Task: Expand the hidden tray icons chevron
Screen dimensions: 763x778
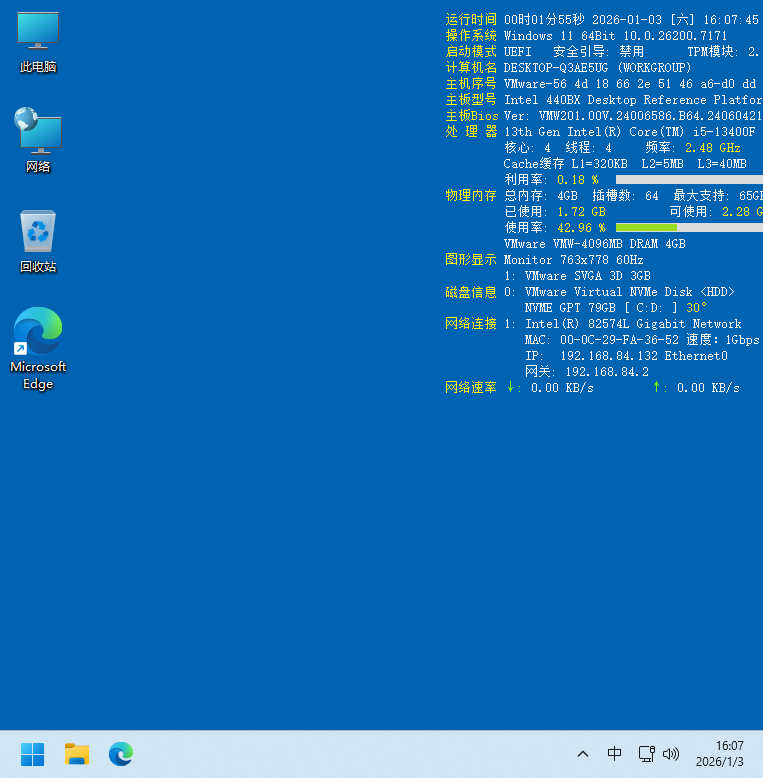Action: tap(583, 754)
